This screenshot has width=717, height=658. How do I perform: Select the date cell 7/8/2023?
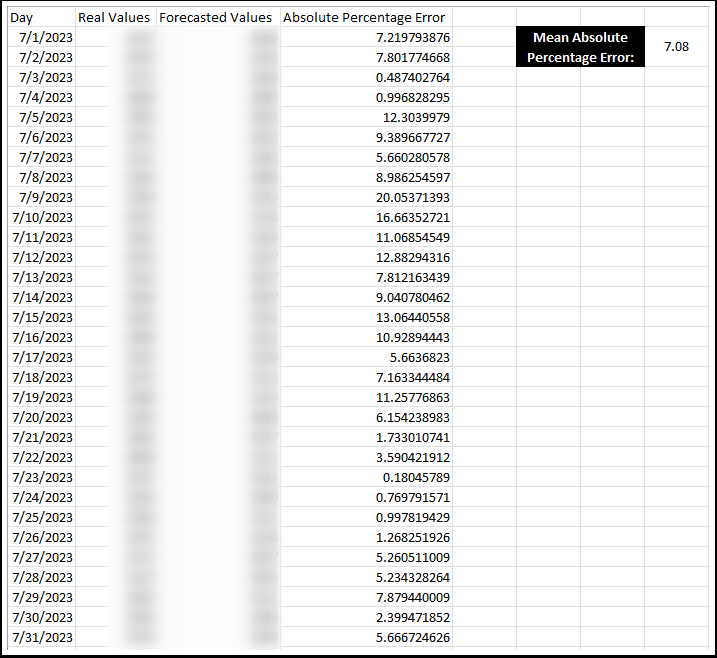pos(42,177)
